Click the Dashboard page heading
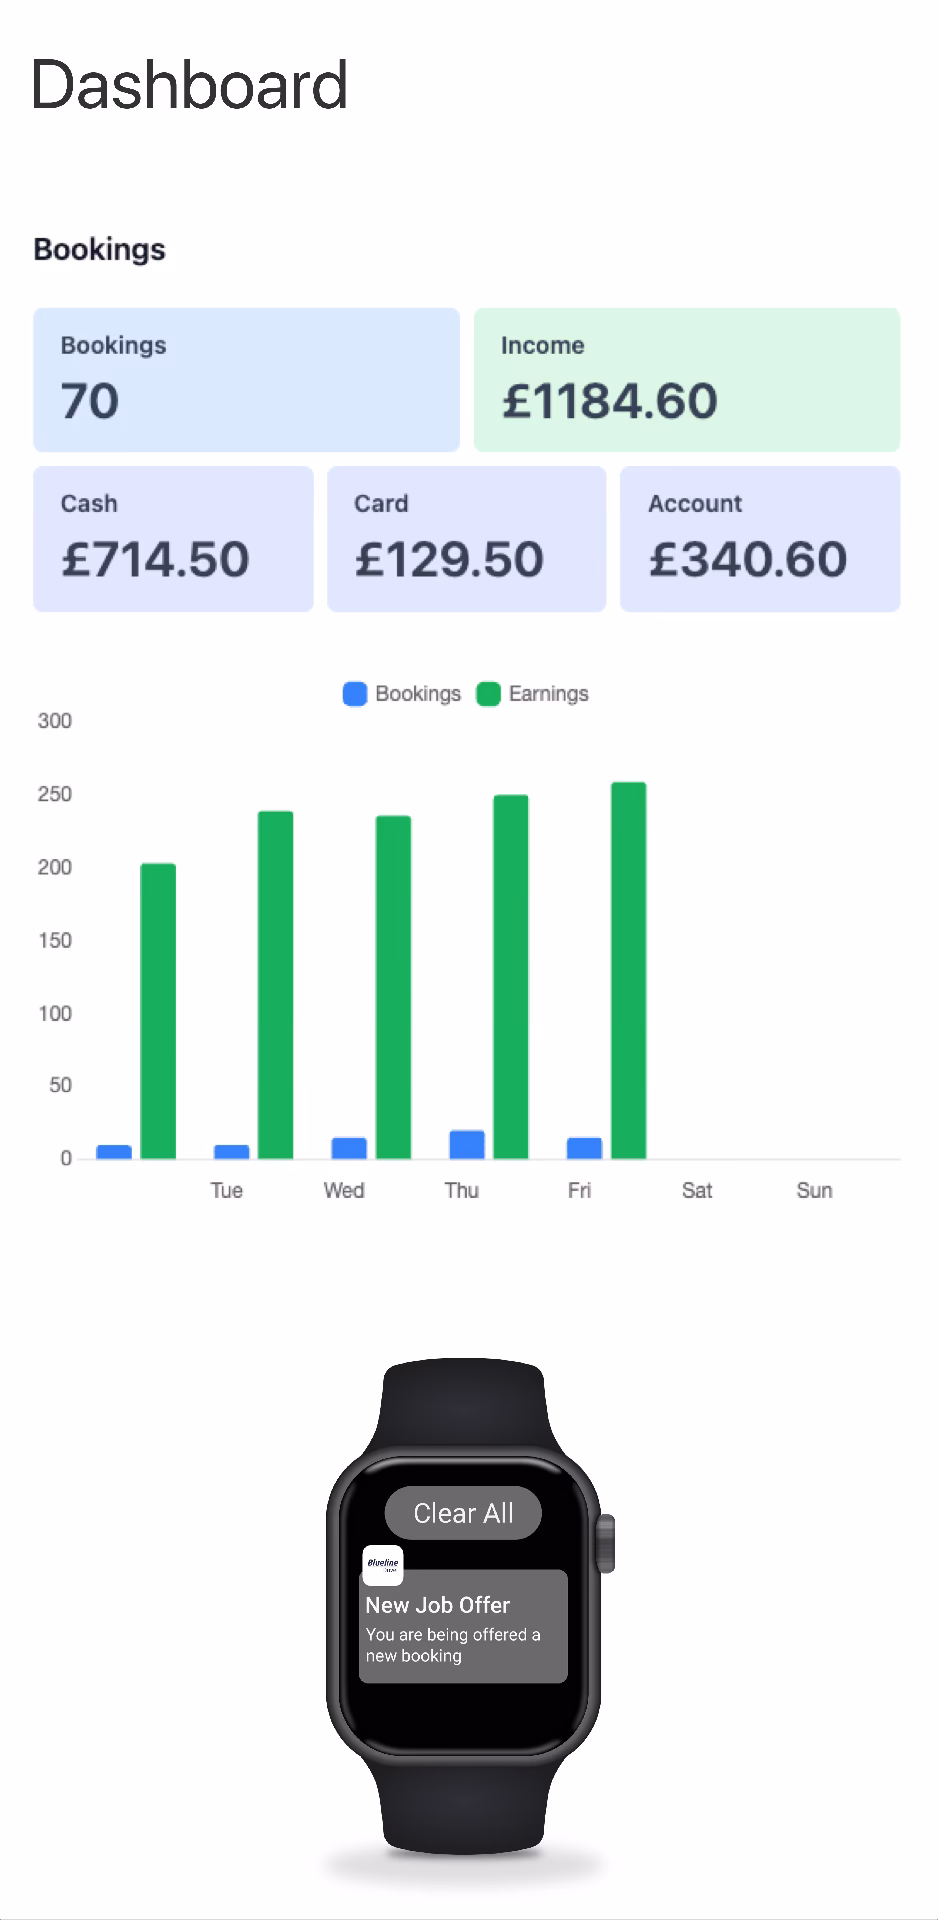Viewport: 938px width, 1920px height. pyautogui.click(x=190, y=85)
